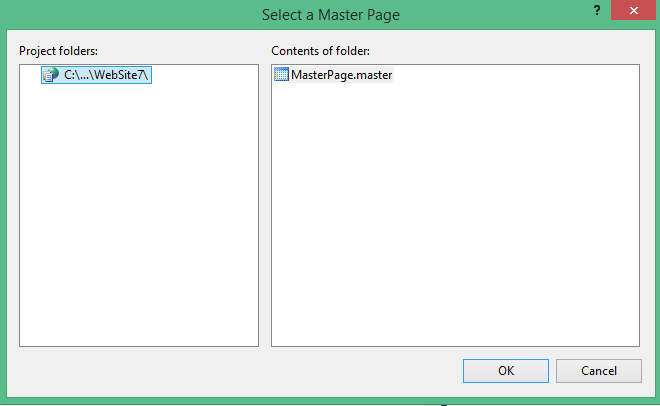Select the MasterPage.master file name
Viewport: 660px width, 406px height.
pos(341,75)
